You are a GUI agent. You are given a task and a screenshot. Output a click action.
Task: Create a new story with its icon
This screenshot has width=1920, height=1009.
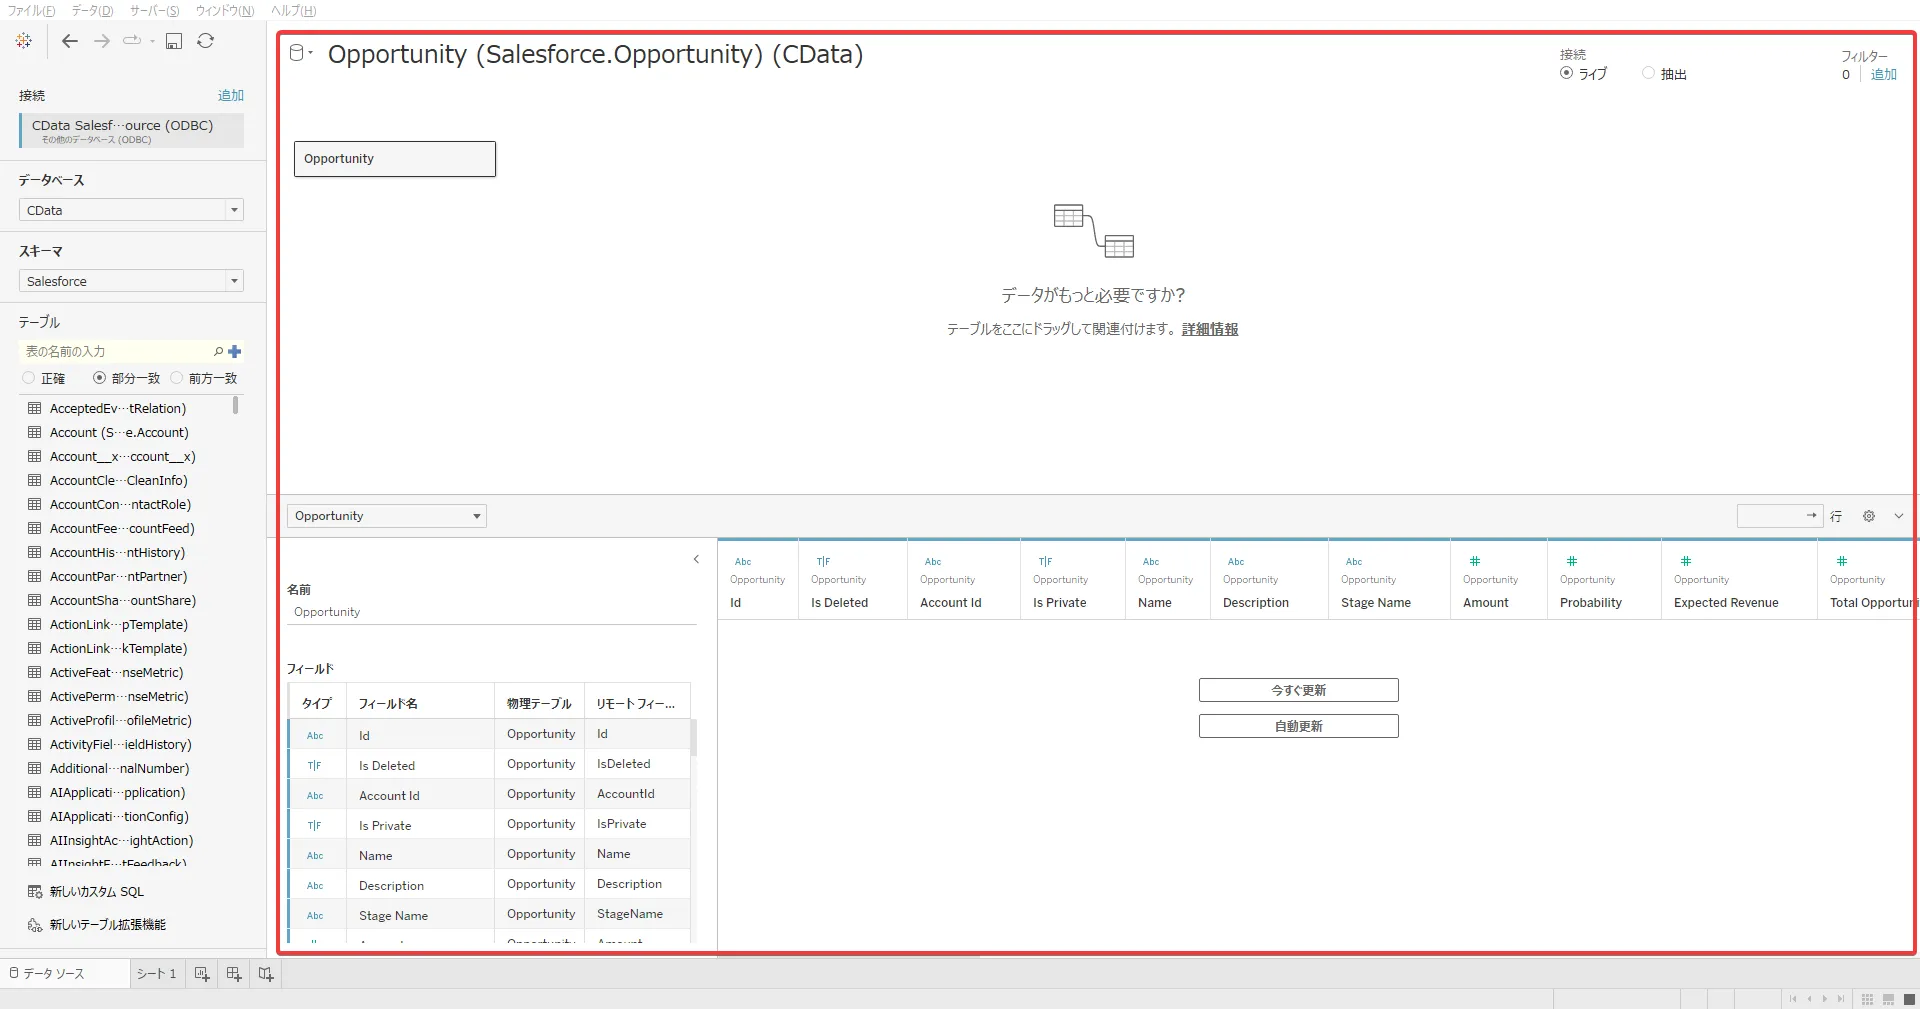coord(264,973)
